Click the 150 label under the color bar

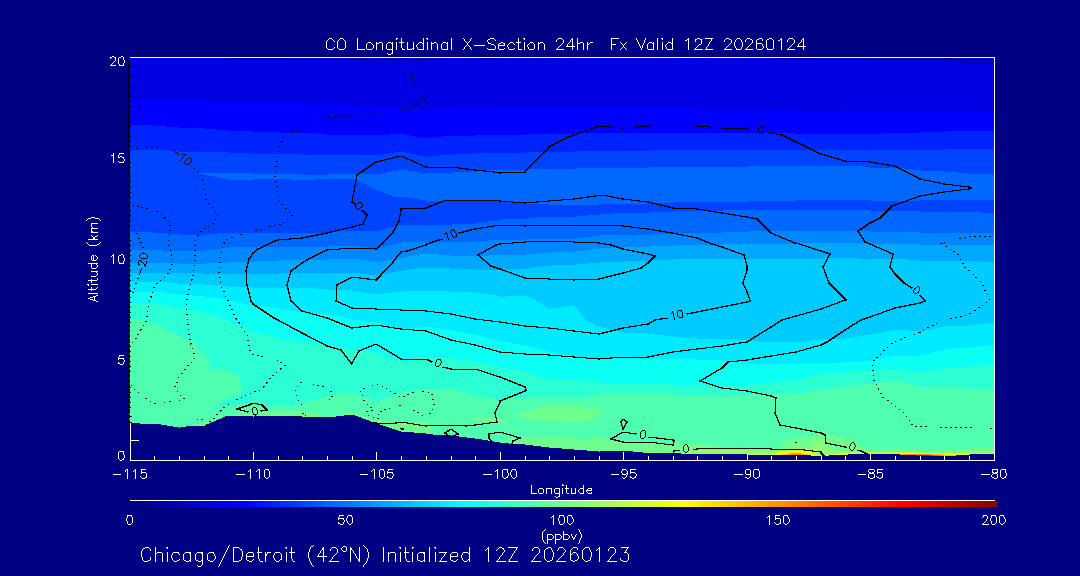tap(777, 520)
